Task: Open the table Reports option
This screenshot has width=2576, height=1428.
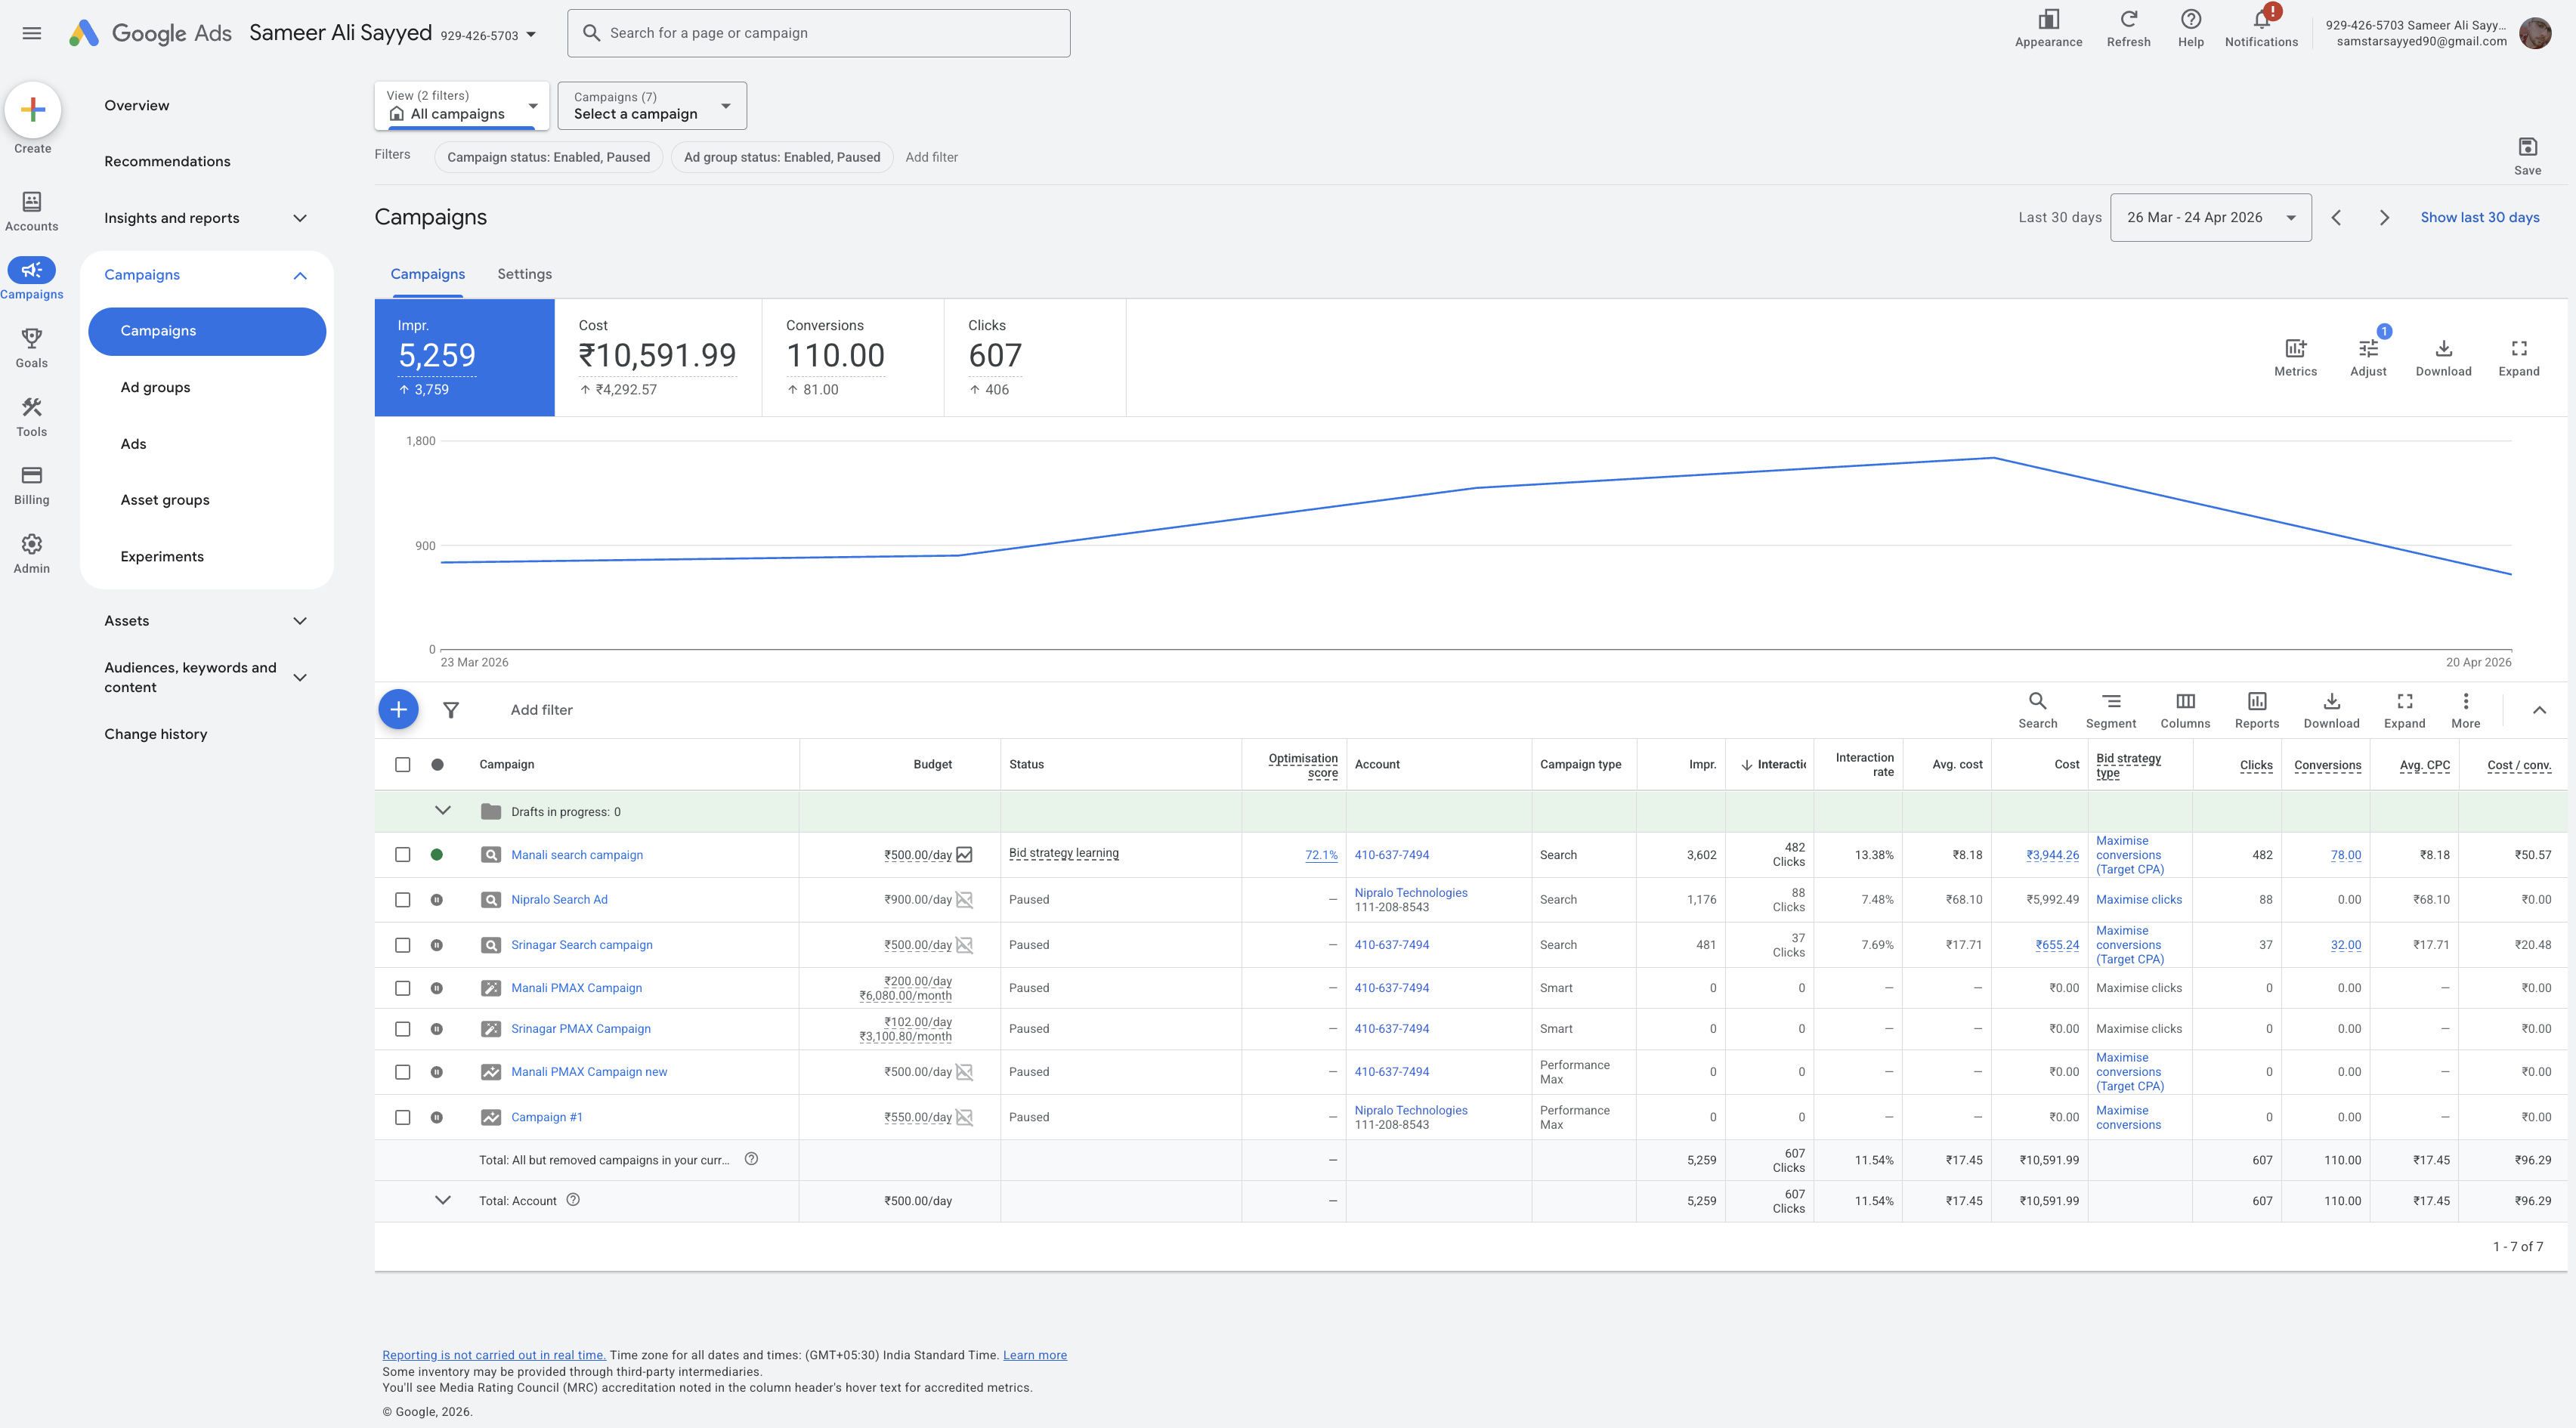Action: click(2257, 710)
